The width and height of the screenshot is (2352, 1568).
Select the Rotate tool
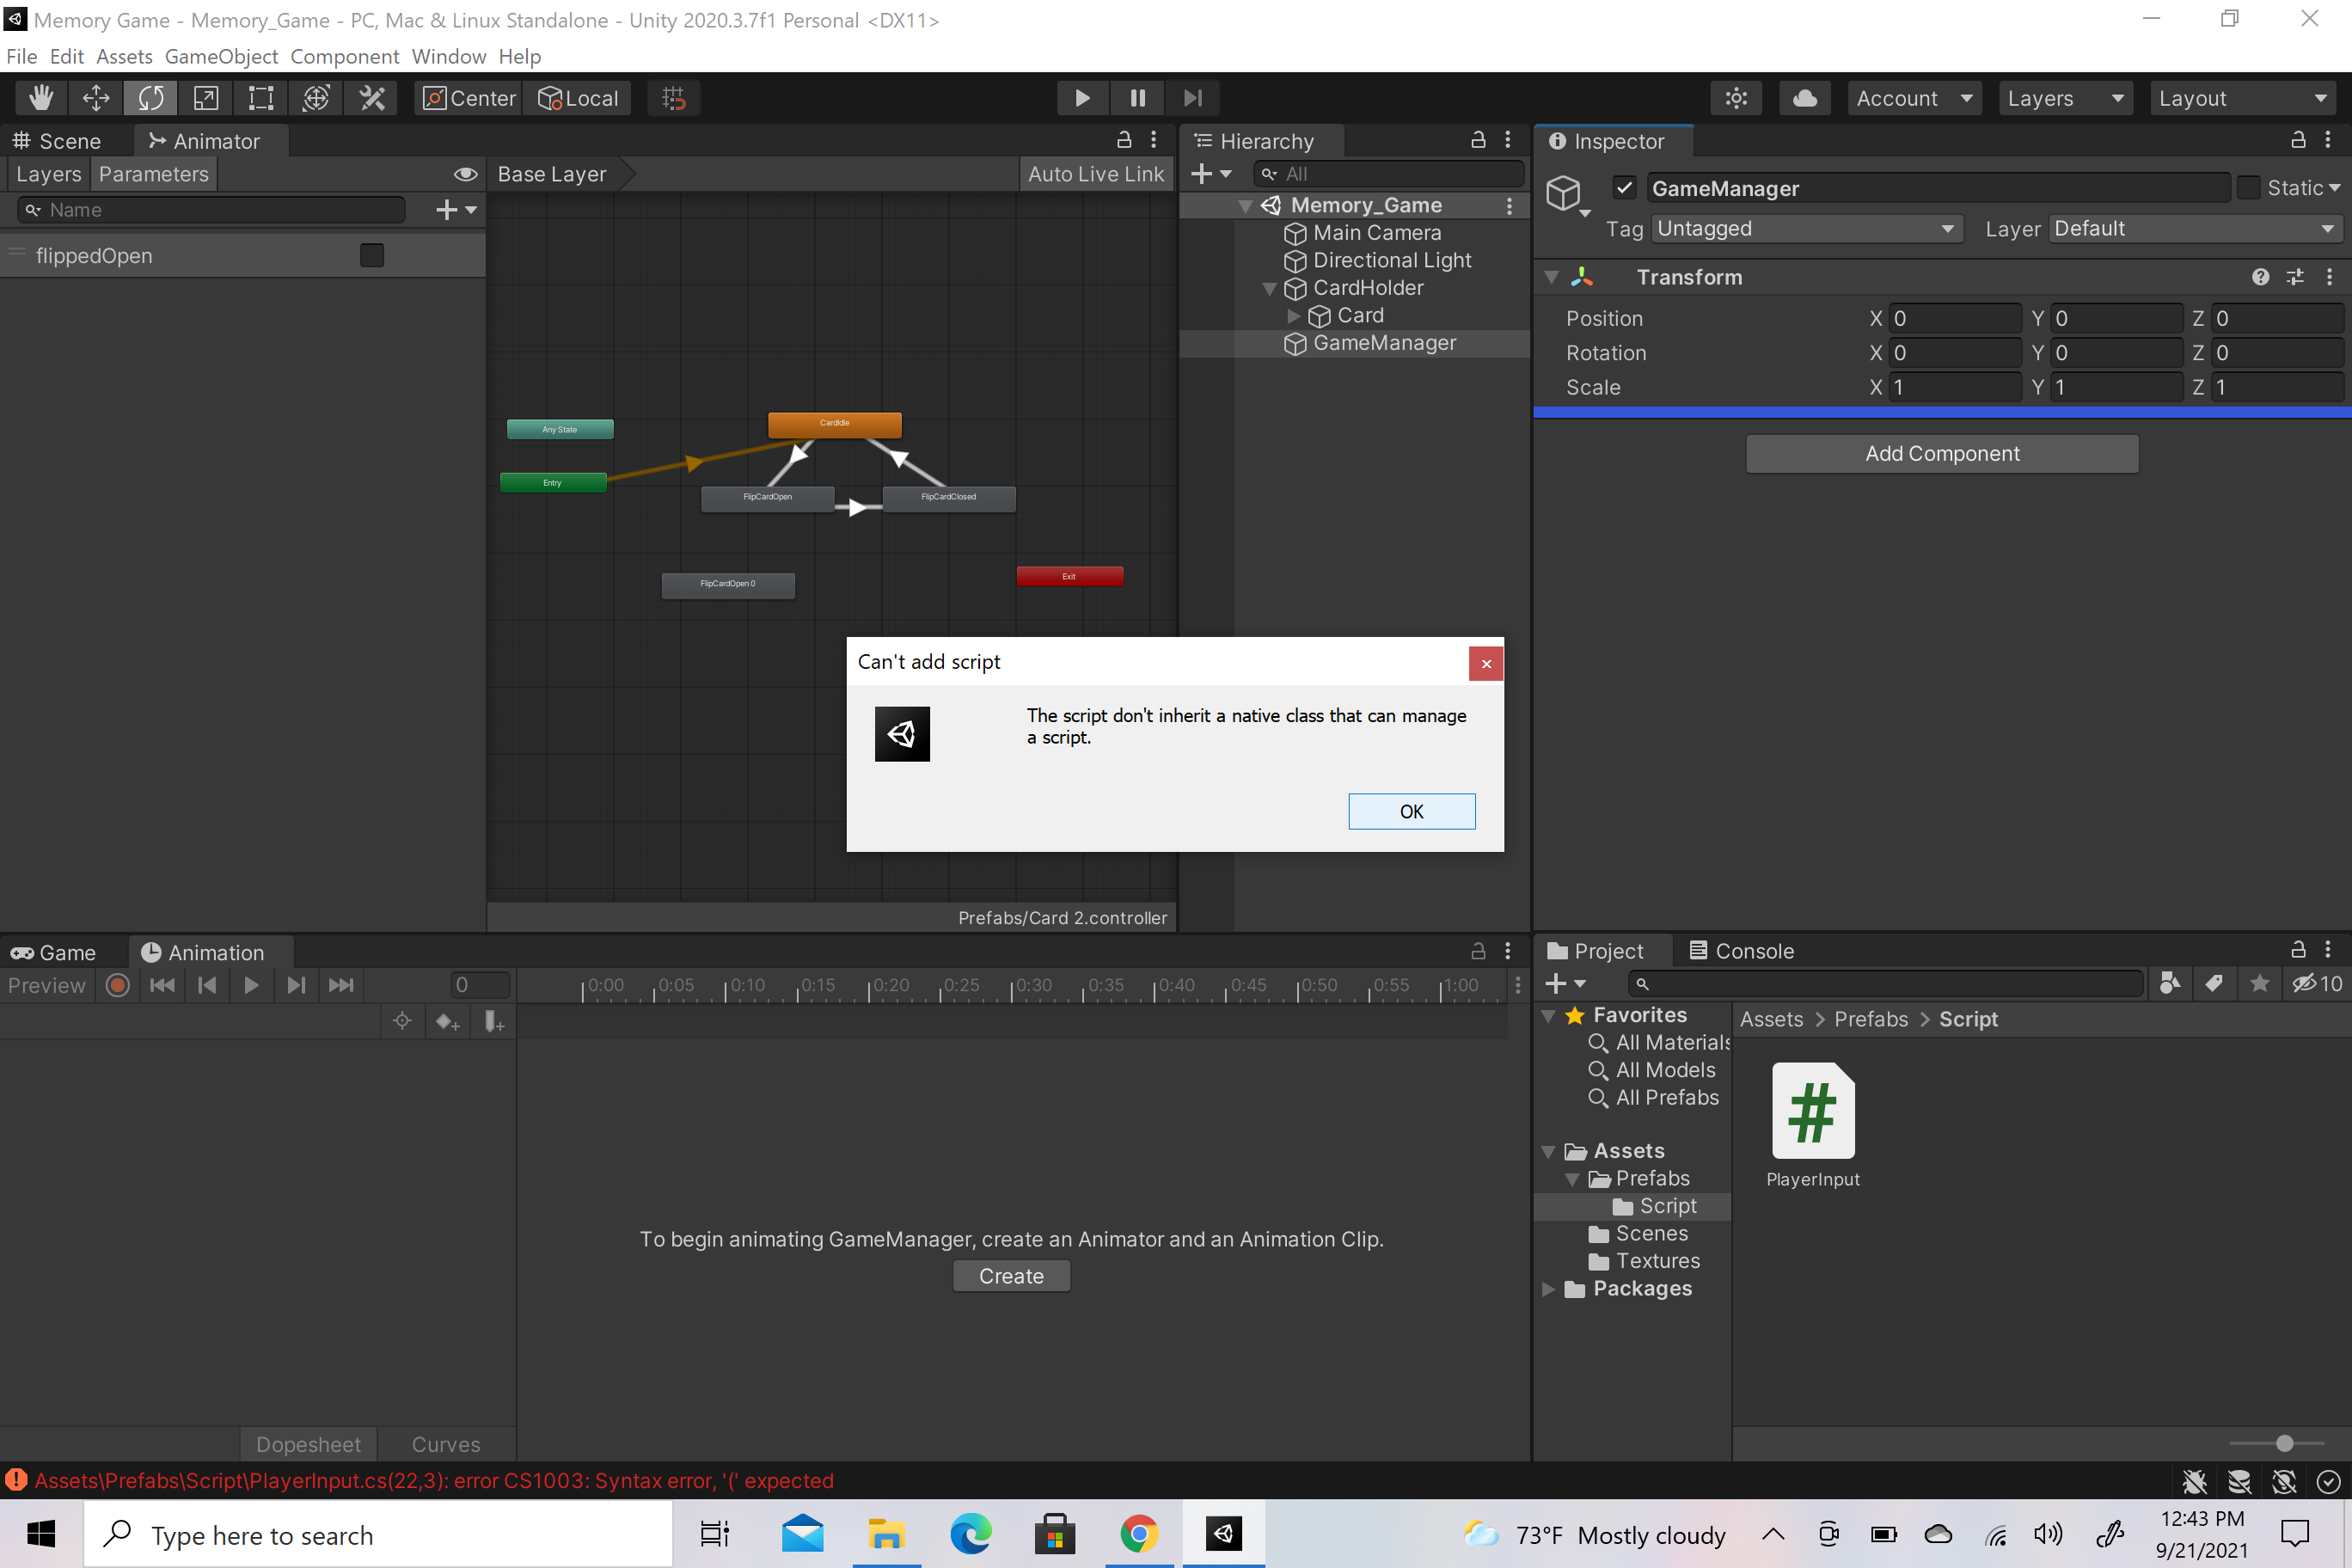pyautogui.click(x=151, y=98)
